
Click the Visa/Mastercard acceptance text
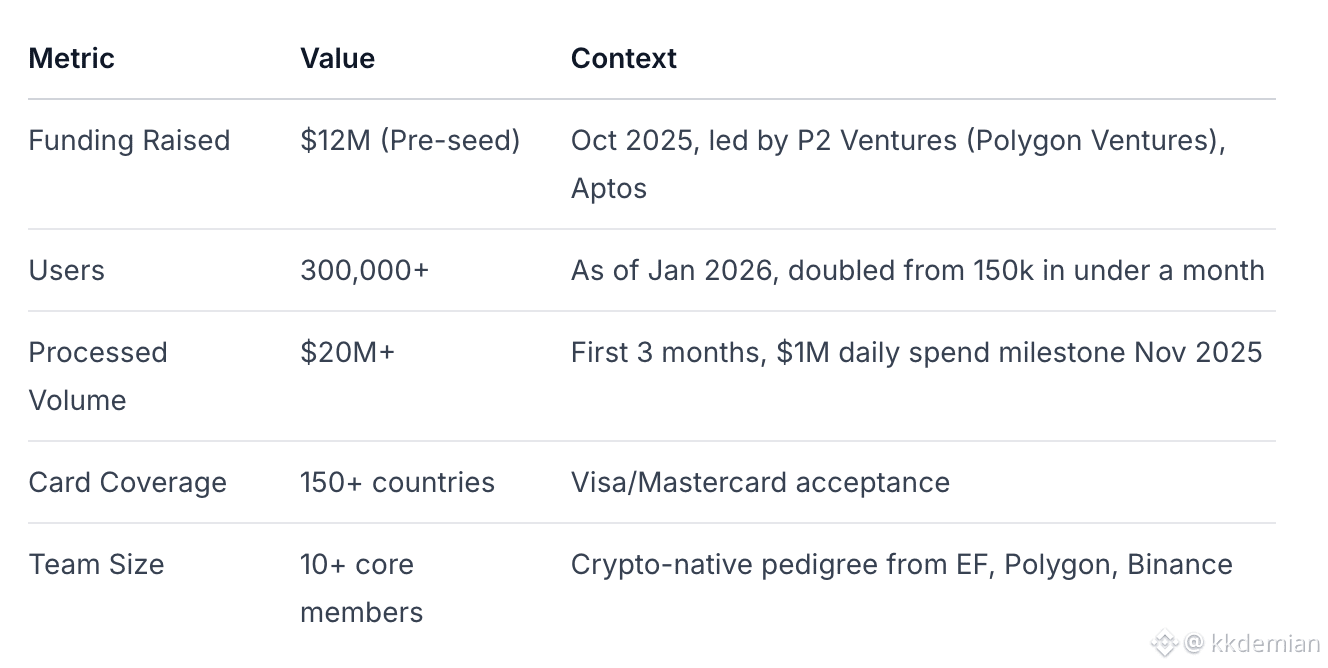[760, 482]
